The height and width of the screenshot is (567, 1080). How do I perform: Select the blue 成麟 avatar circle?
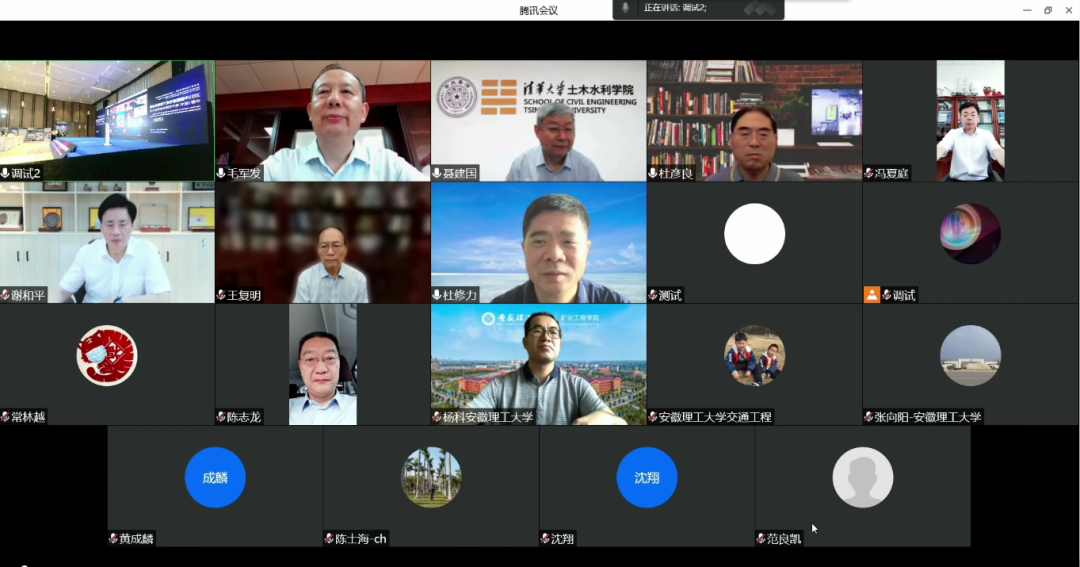[x=215, y=477]
